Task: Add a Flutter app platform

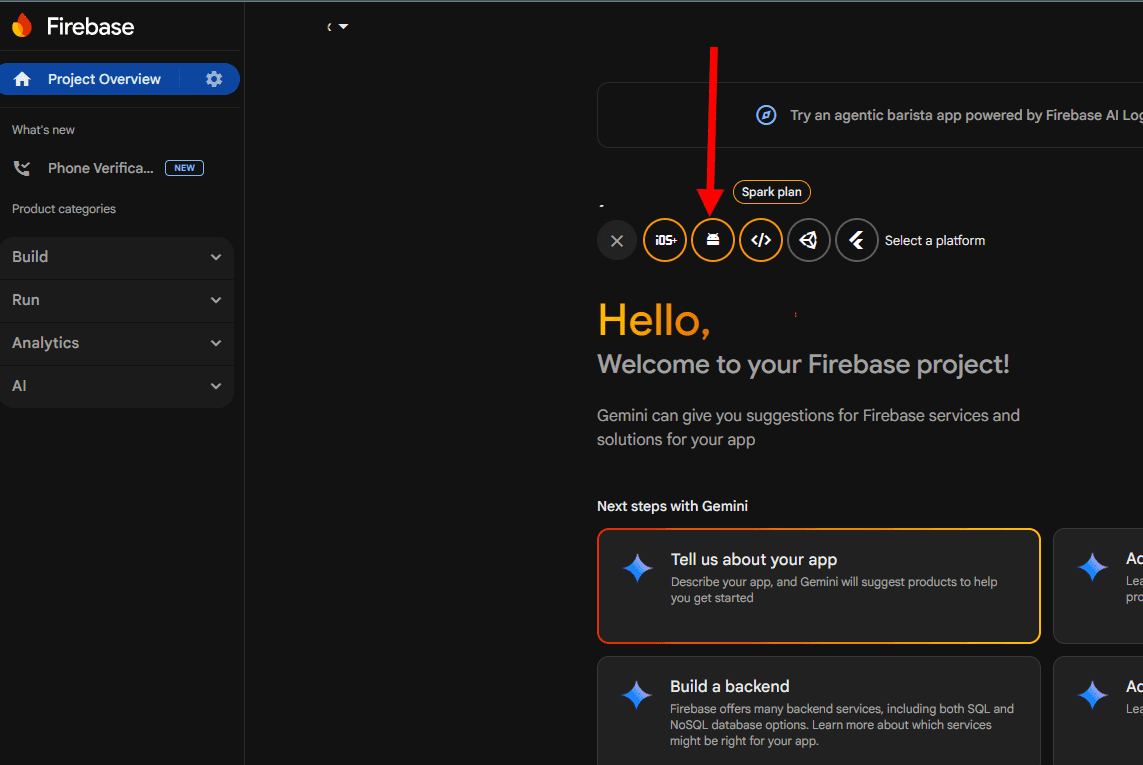Action: pyautogui.click(x=857, y=240)
